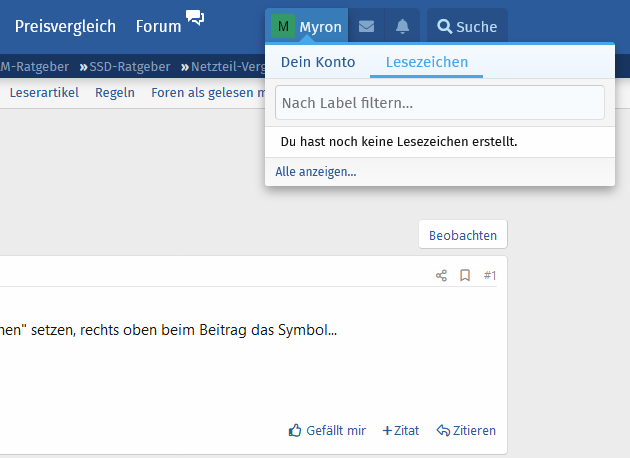630x458 pixels.
Task: Click Foren als gelesen markieren link
Action: [208, 92]
